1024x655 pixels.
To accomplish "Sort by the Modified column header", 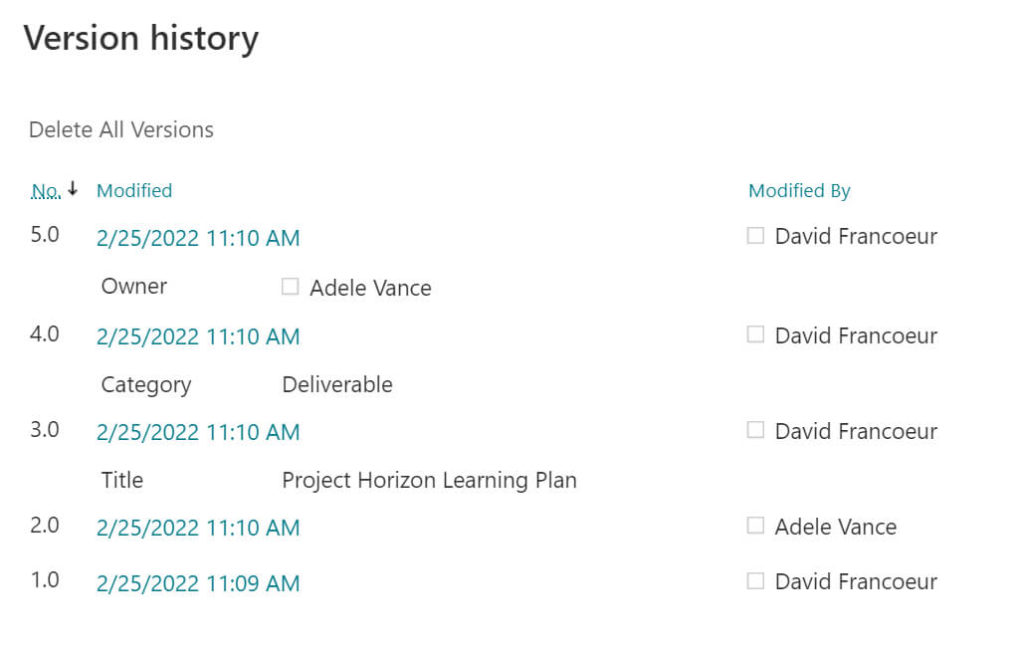I will 134,190.
